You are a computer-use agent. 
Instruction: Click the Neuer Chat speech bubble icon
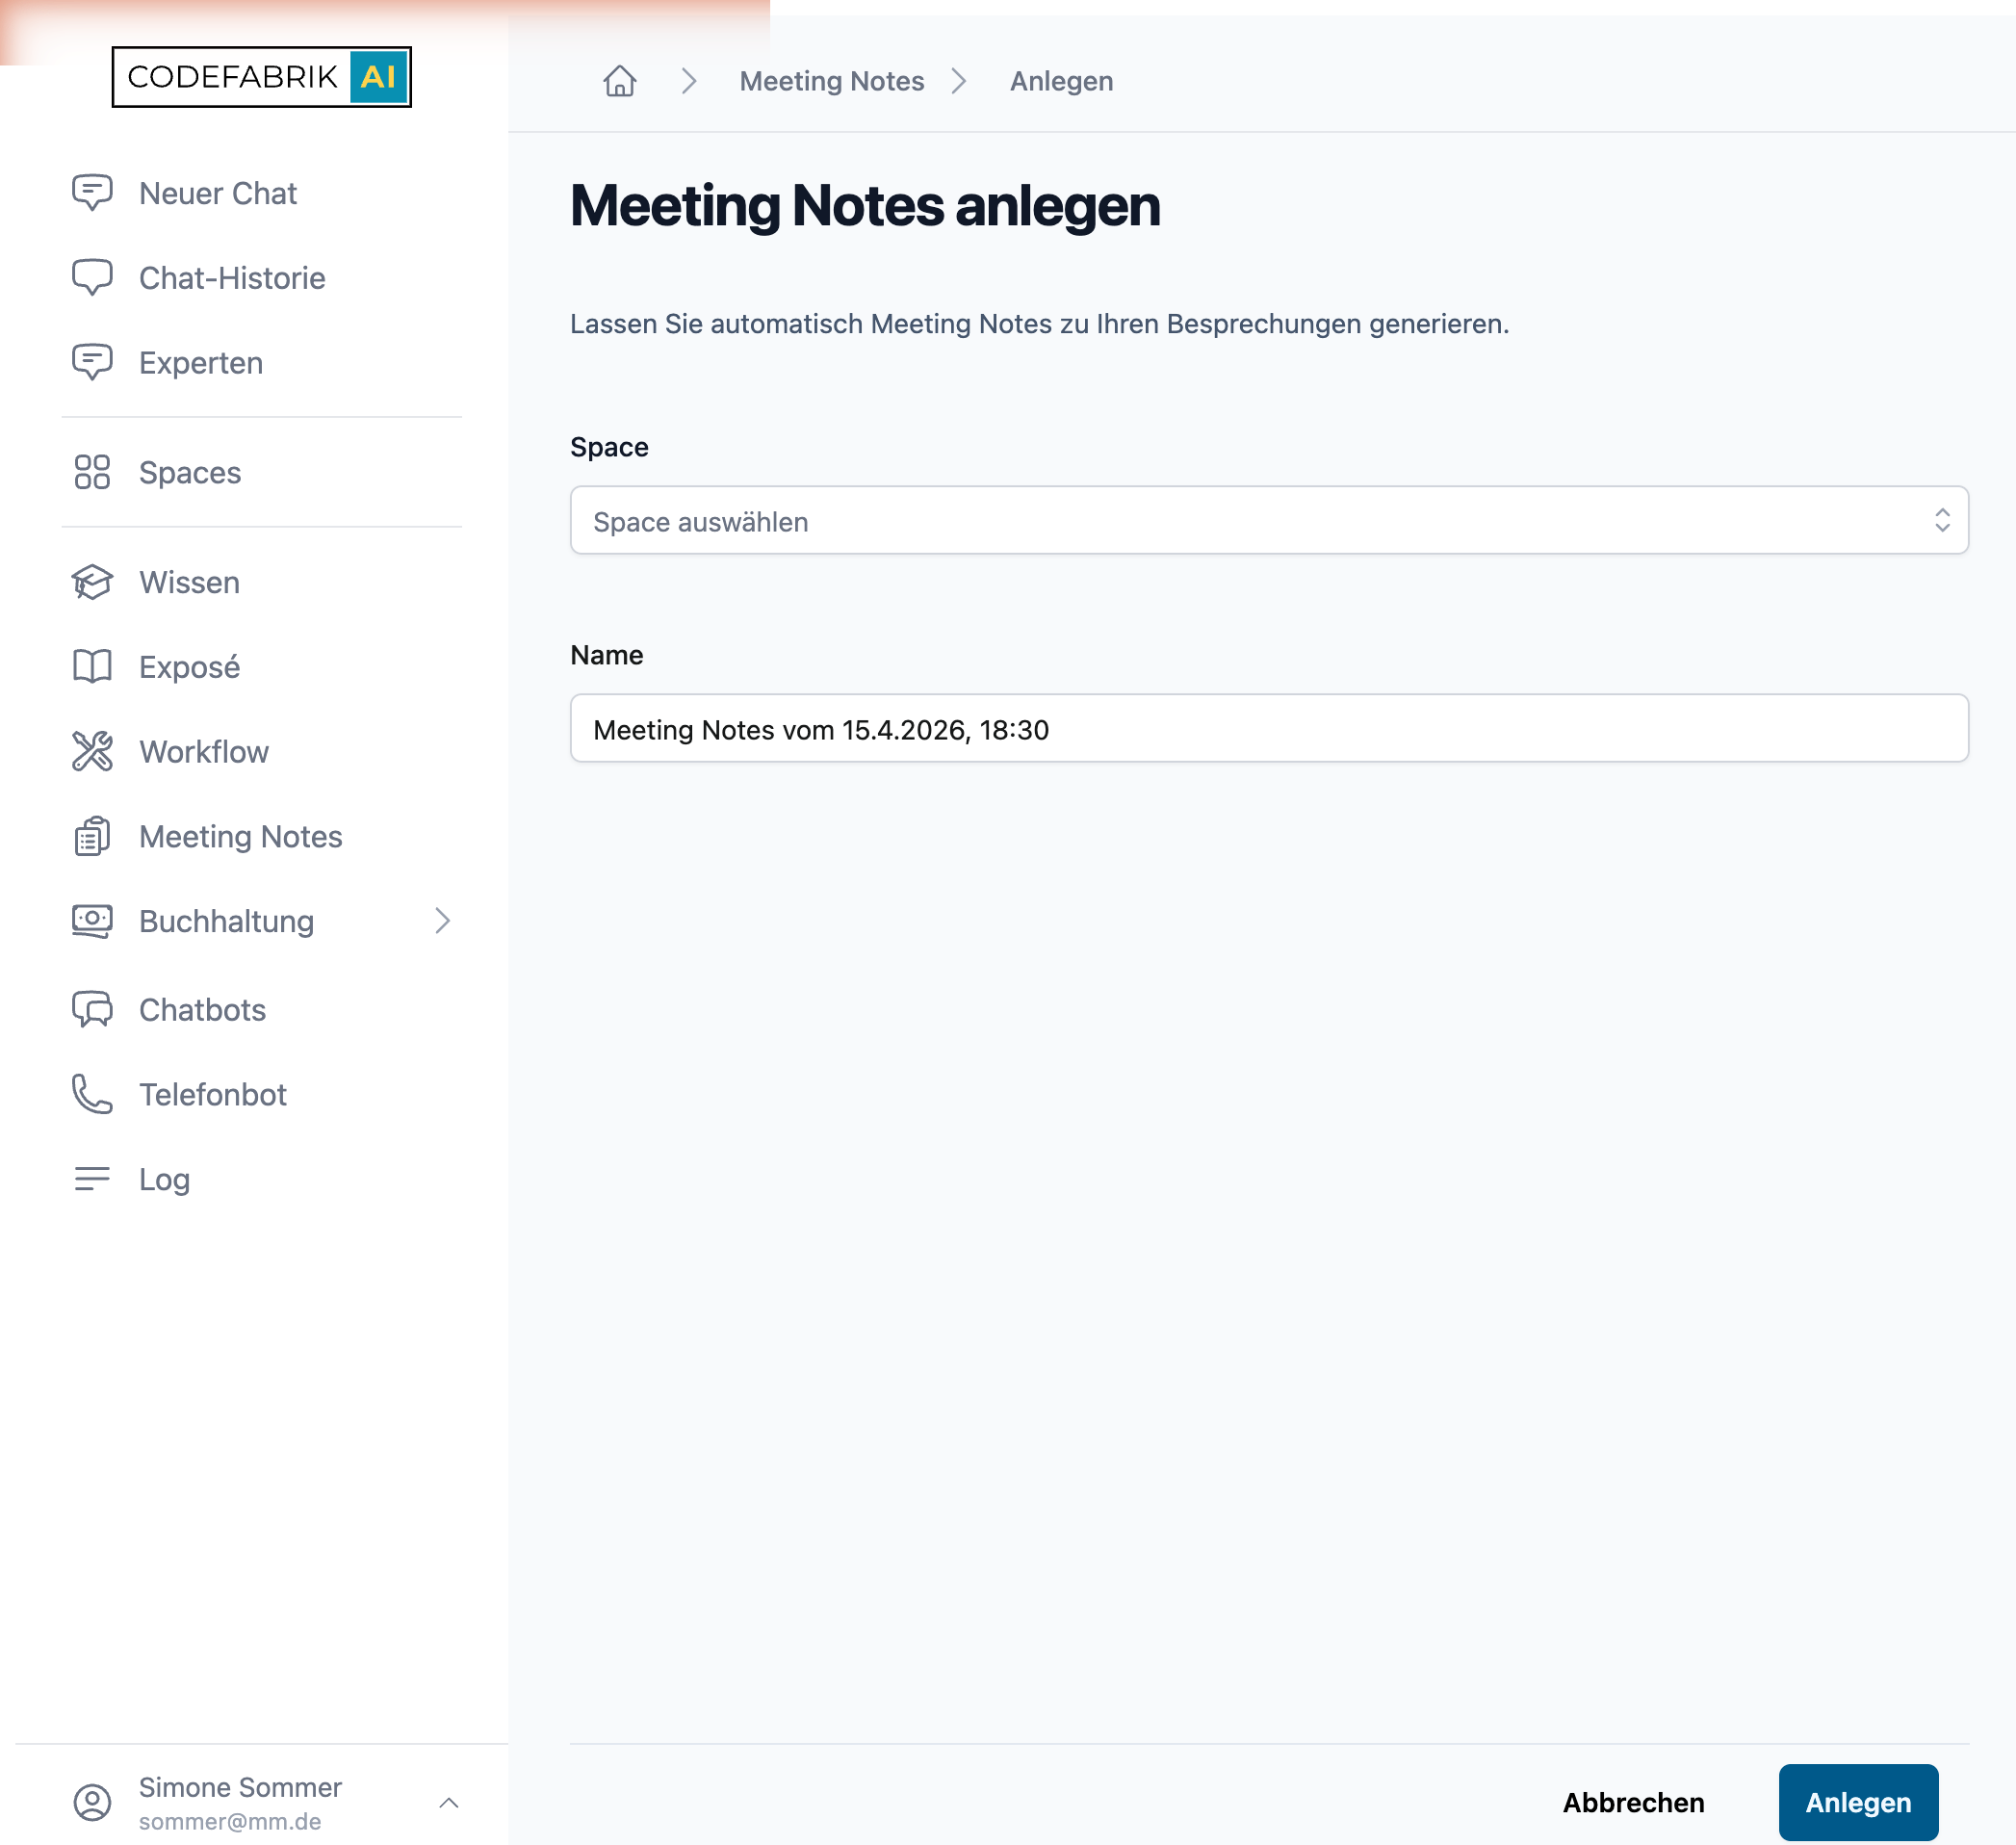click(x=92, y=193)
